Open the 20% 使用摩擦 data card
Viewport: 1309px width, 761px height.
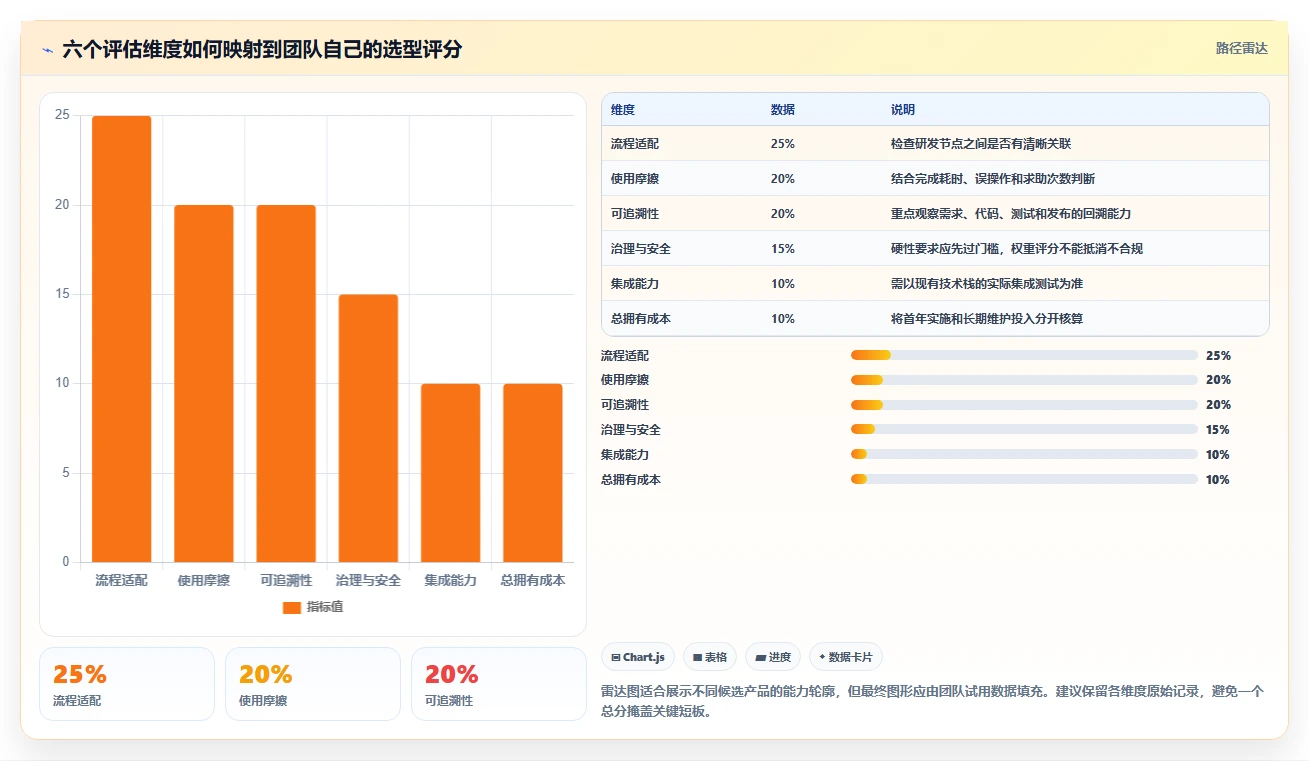(x=313, y=684)
